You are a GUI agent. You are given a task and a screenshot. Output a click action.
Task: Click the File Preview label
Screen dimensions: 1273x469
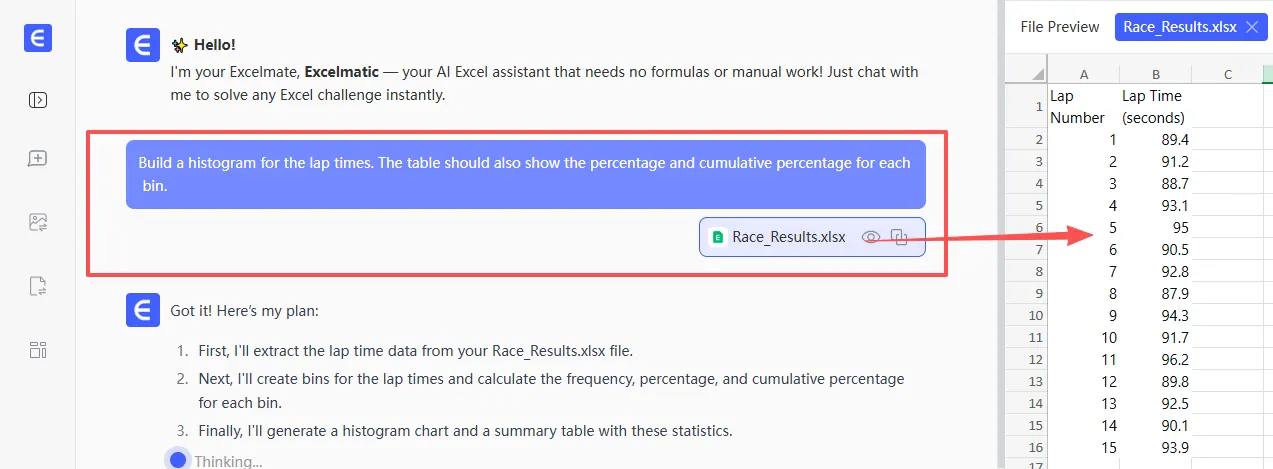tap(1059, 27)
